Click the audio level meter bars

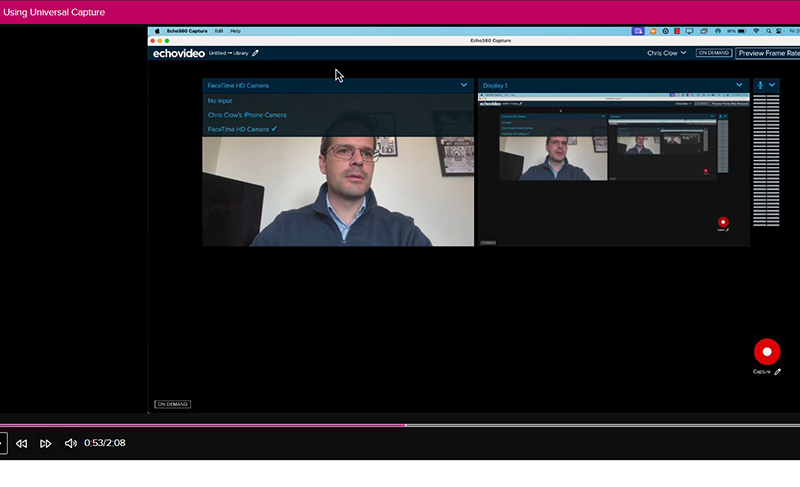click(766, 160)
